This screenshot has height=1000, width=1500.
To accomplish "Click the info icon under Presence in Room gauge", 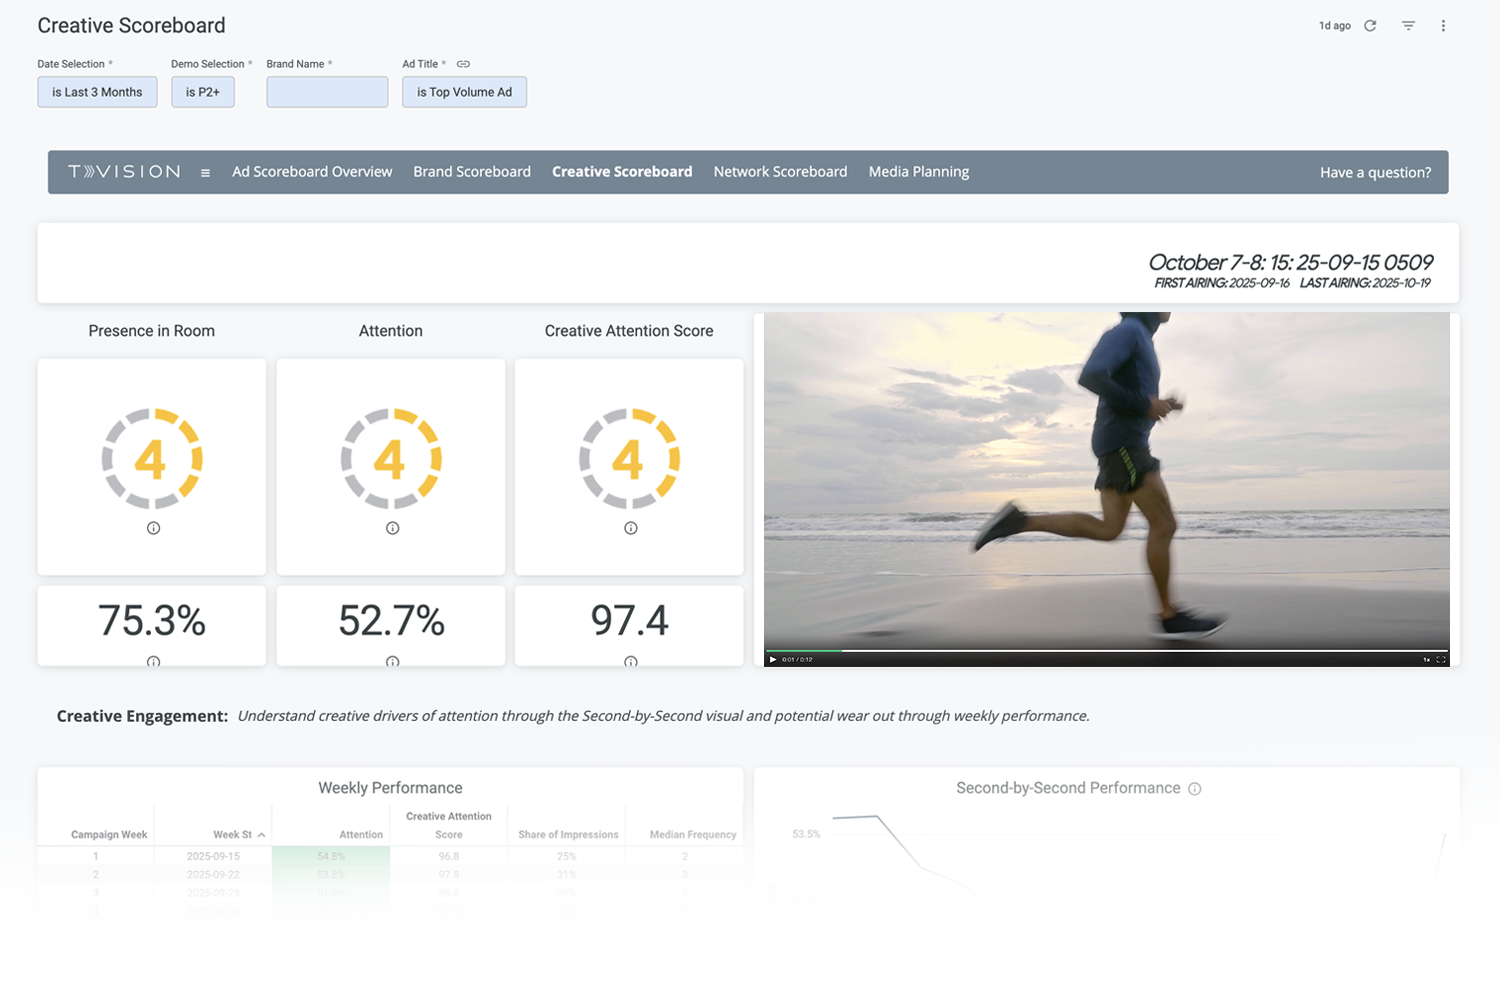I will 153,528.
